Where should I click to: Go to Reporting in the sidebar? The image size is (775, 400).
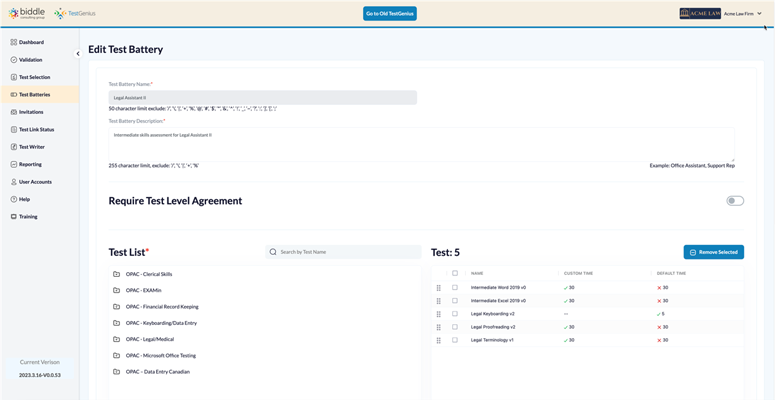pos(40,164)
